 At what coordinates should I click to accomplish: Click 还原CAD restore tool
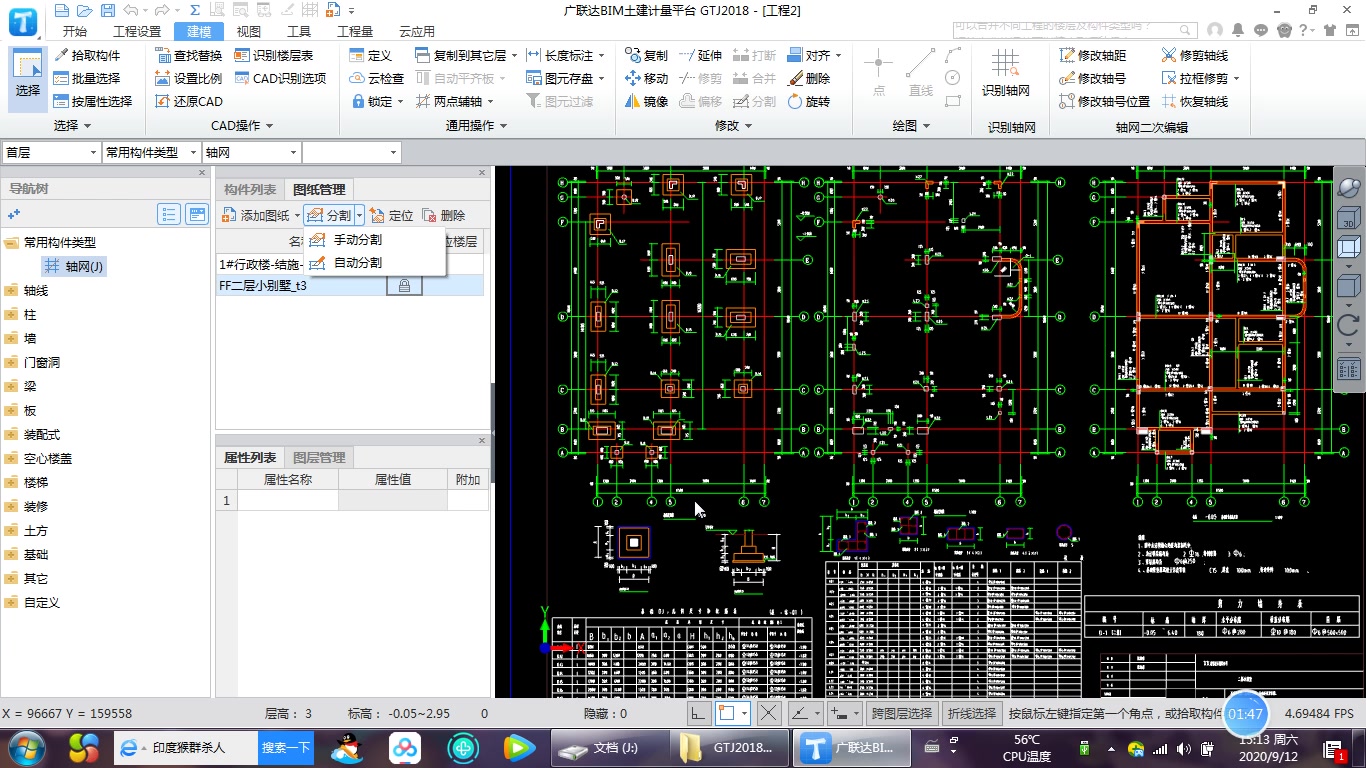click(x=189, y=102)
